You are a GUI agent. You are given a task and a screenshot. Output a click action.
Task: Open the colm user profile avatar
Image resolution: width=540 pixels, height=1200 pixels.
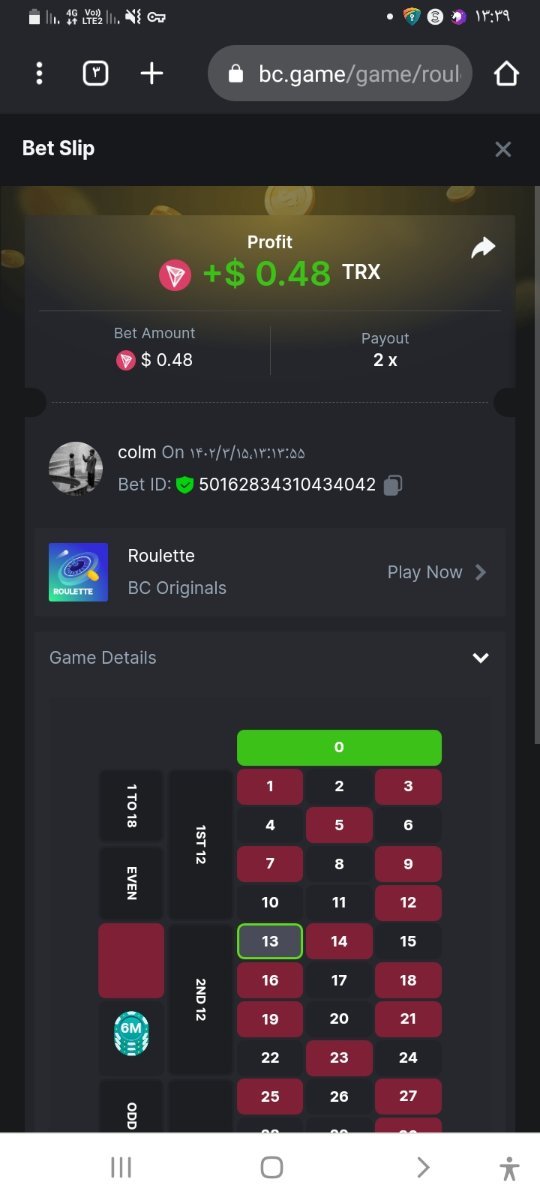click(76, 468)
